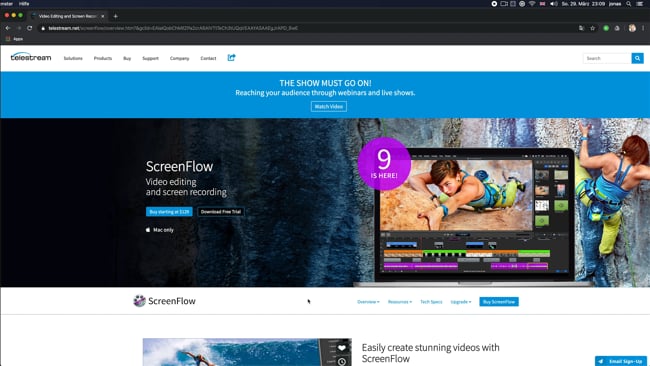650x366 pixels.
Task: Click the Watch Video button
Action: [x=329, y=107]
